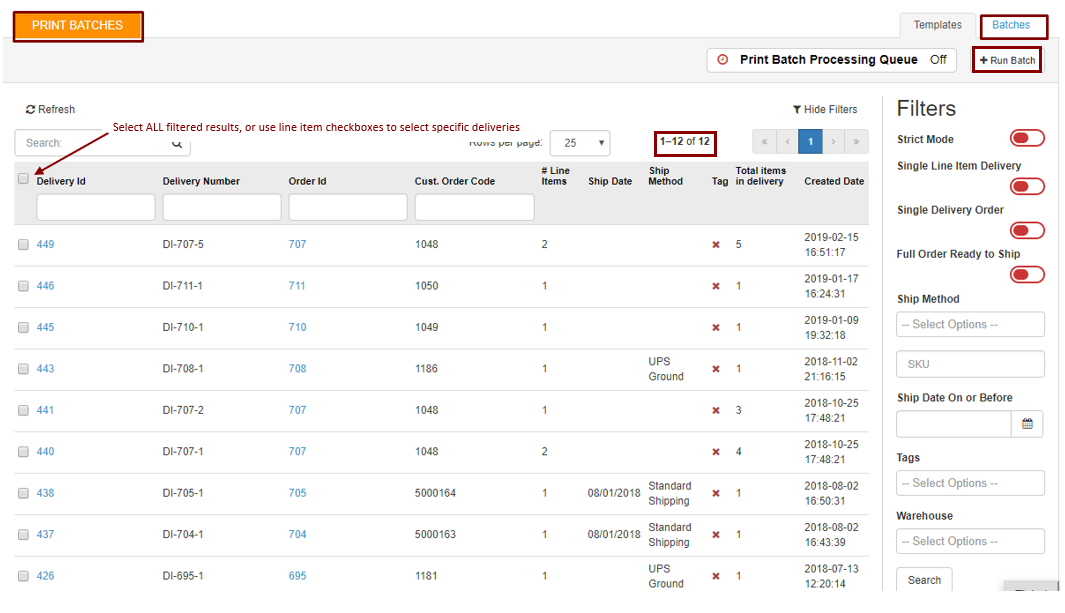
Task: Click the red tag X for delivery 441
Action: coord(716,410)
